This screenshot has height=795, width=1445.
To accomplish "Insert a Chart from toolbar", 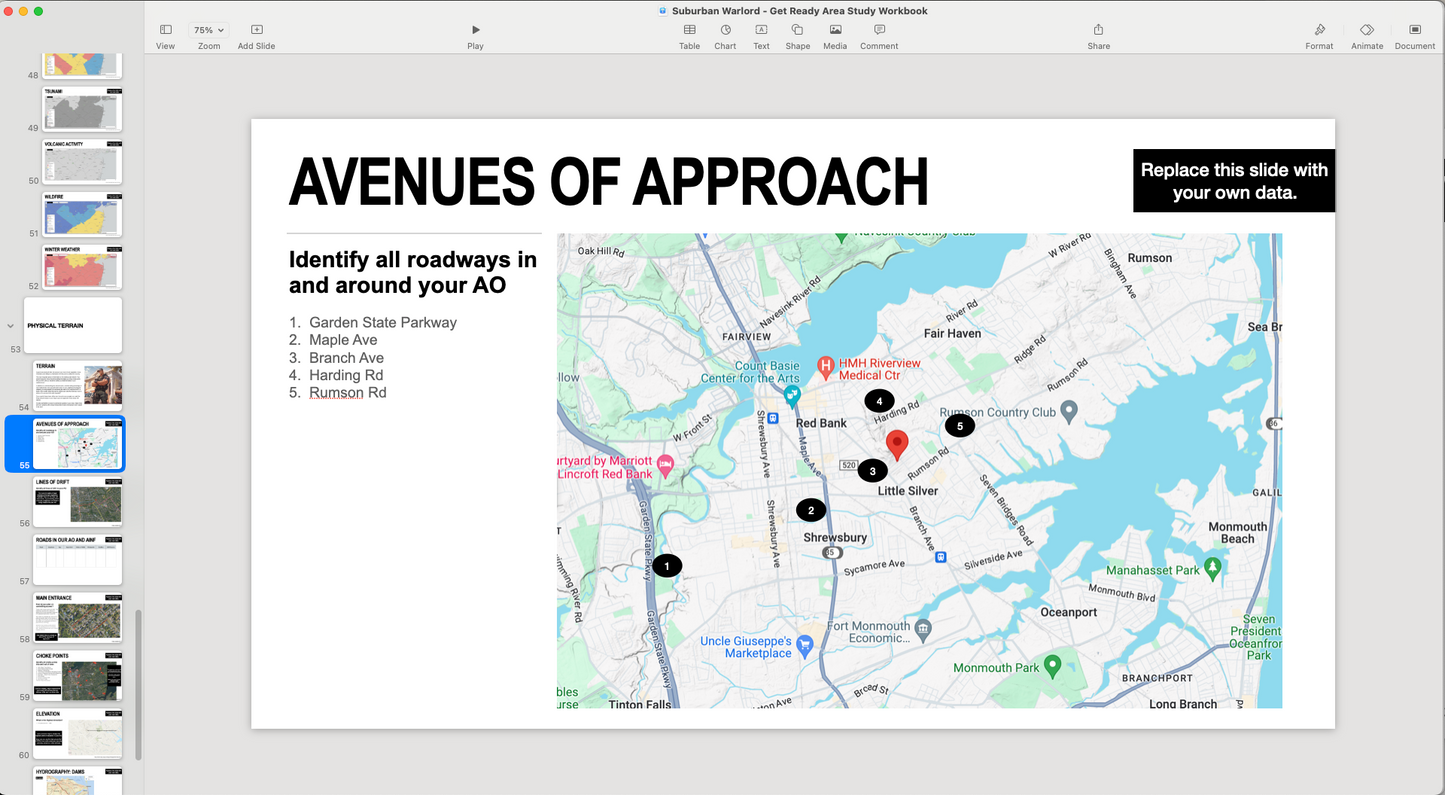I will [725, 36].
